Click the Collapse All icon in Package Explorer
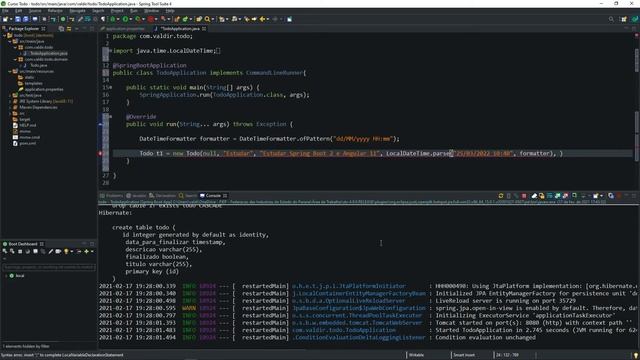Screen dimensions: 640x360 pos(61,29)
